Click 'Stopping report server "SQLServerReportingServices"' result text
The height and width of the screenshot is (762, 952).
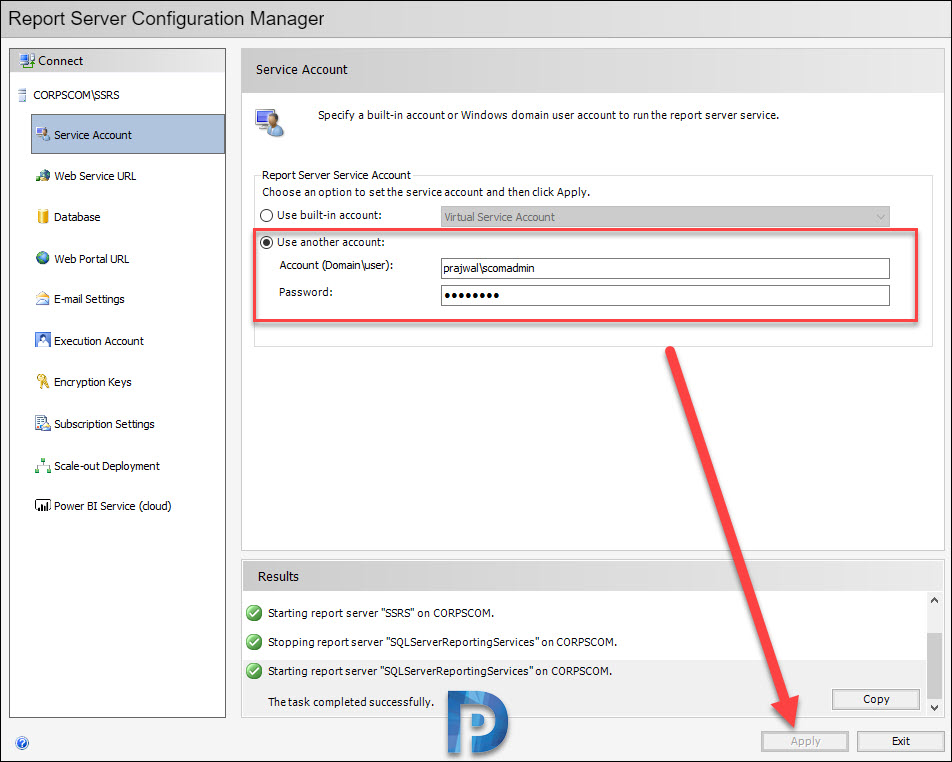click(x=443, y=642)
